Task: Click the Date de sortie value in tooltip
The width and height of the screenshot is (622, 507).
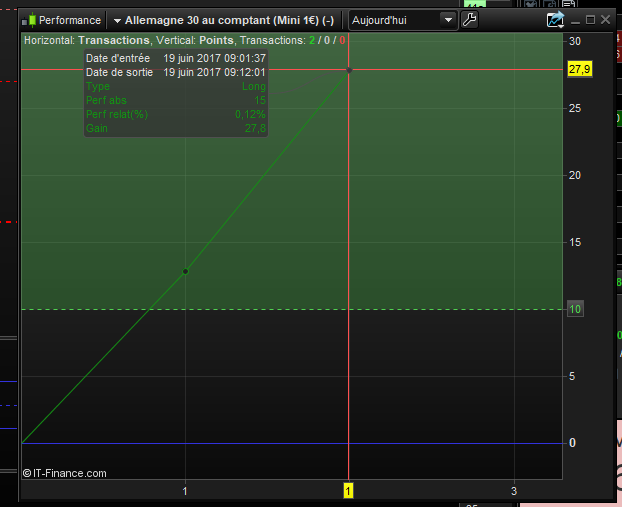Action: [x=214, y=73]
